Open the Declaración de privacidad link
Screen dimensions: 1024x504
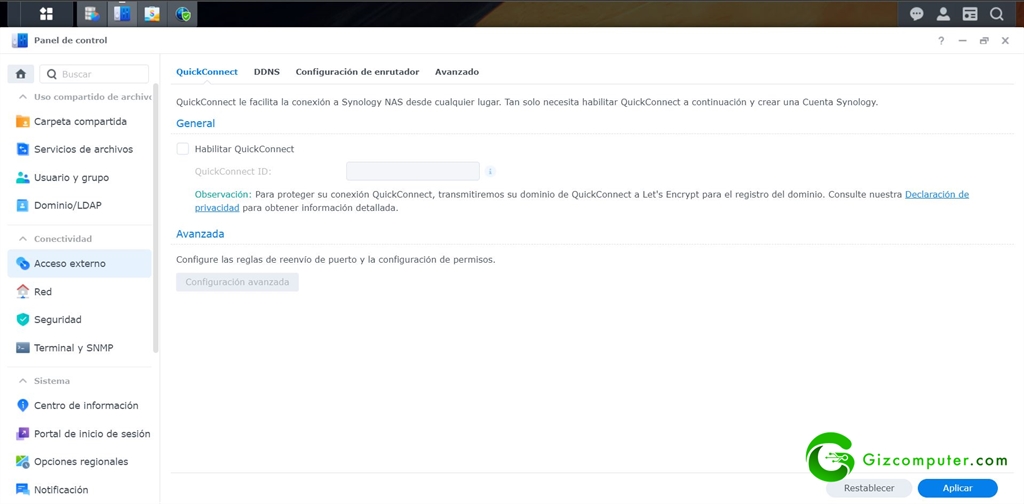click(936, 195)
